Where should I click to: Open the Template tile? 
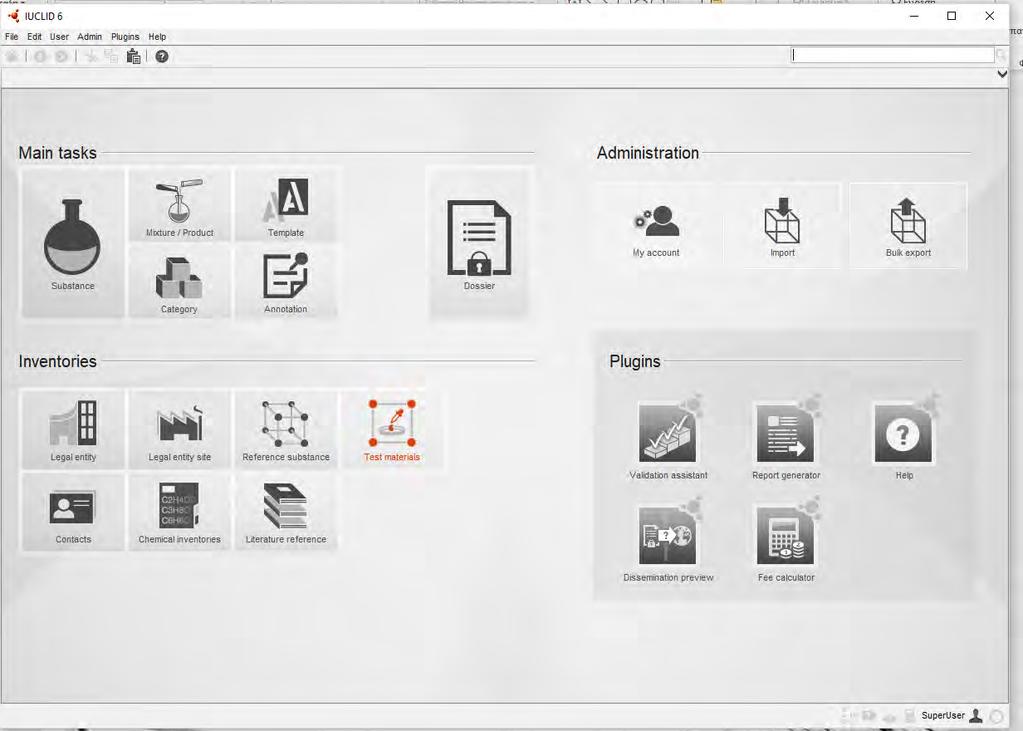pos(286,205)
